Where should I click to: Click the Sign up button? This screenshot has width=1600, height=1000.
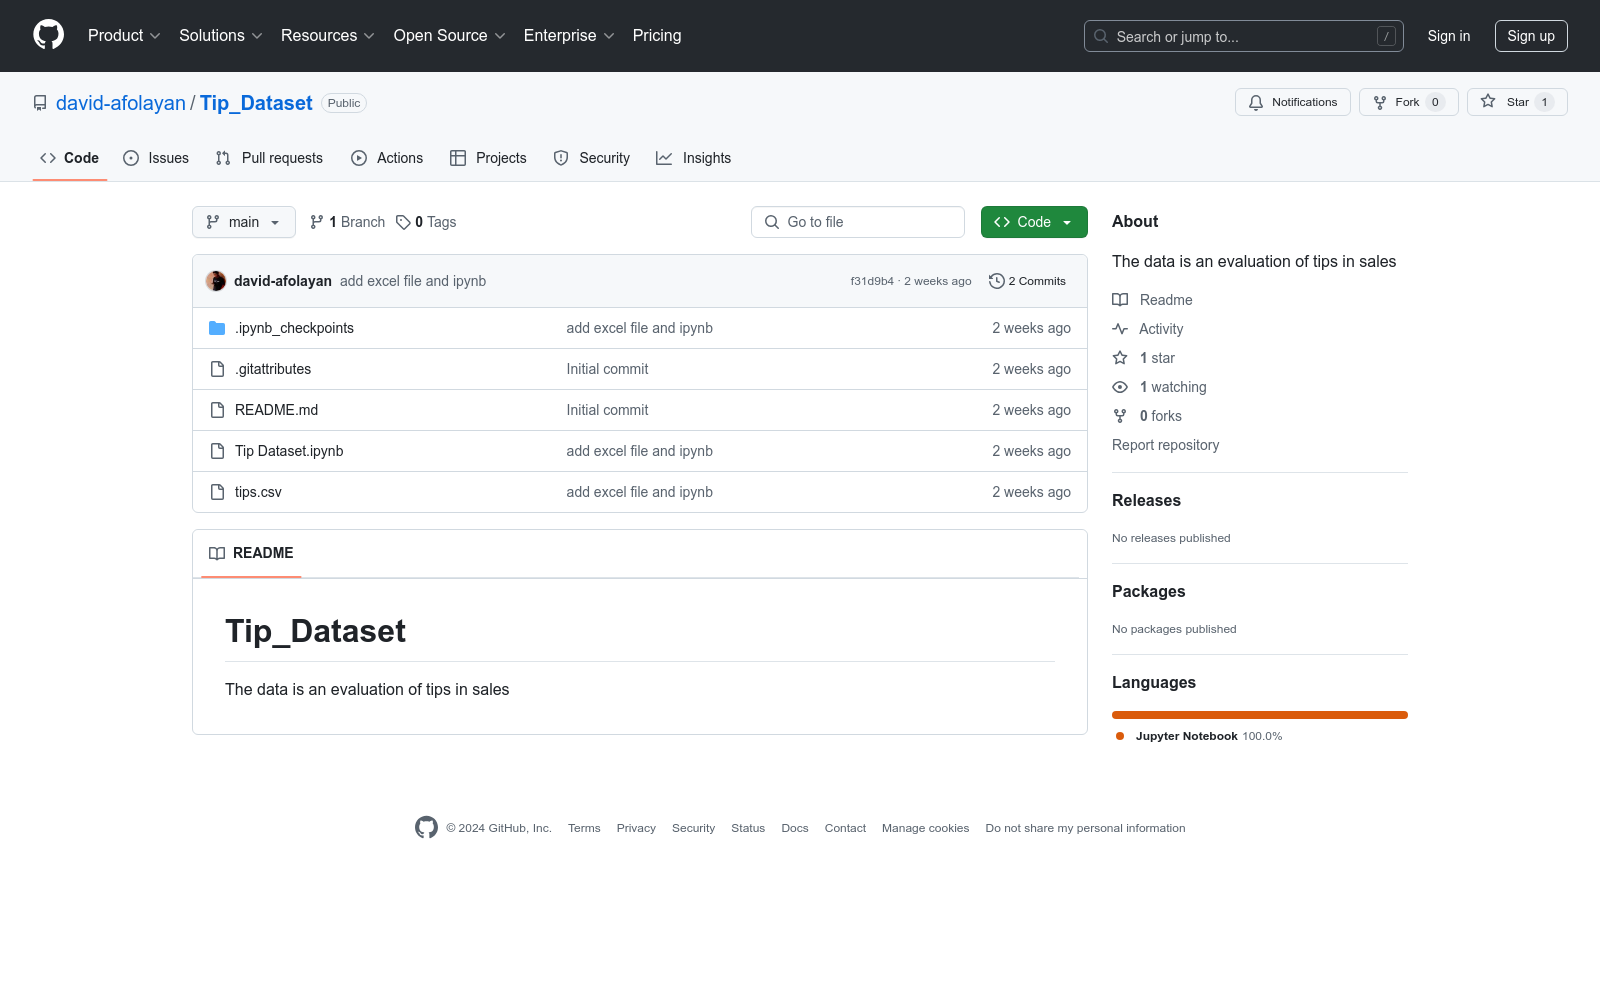click(x=1531, y=36)
